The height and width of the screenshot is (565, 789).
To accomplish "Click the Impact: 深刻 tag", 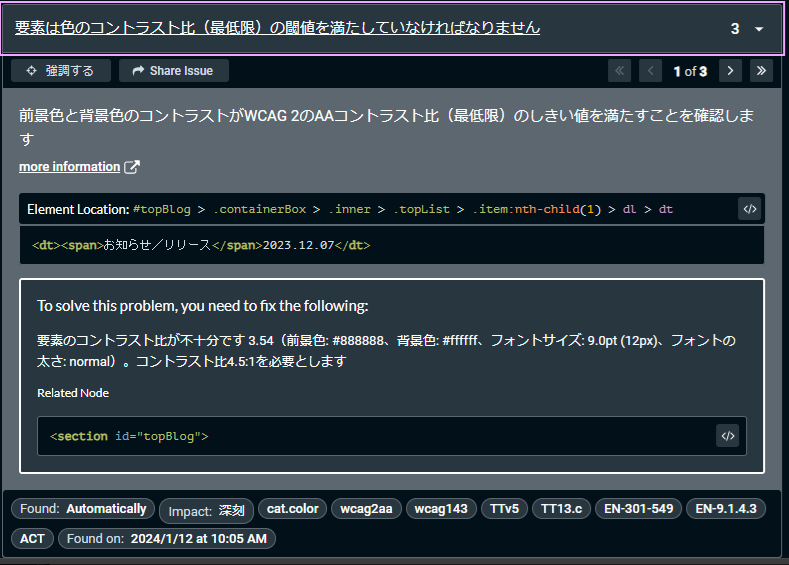I will point(206,511).
